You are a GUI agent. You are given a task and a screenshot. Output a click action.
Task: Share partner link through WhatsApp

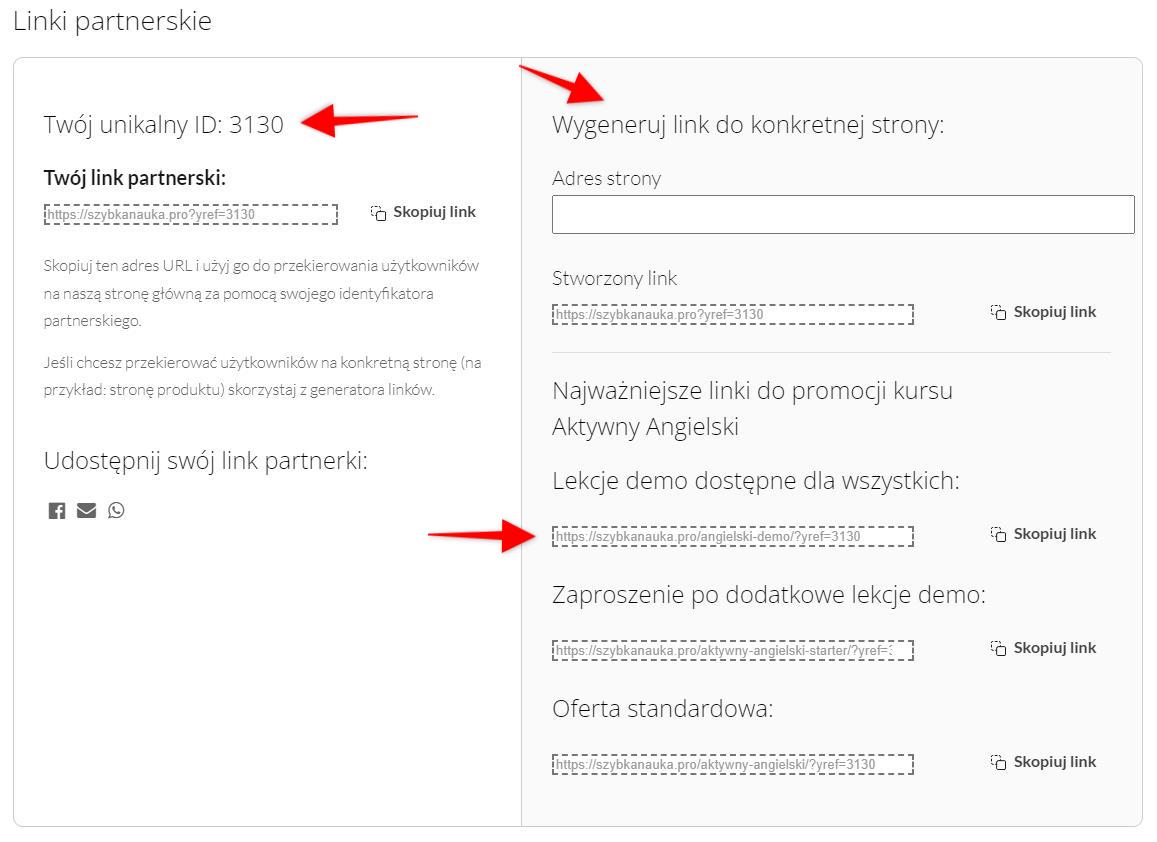(116, 511)
